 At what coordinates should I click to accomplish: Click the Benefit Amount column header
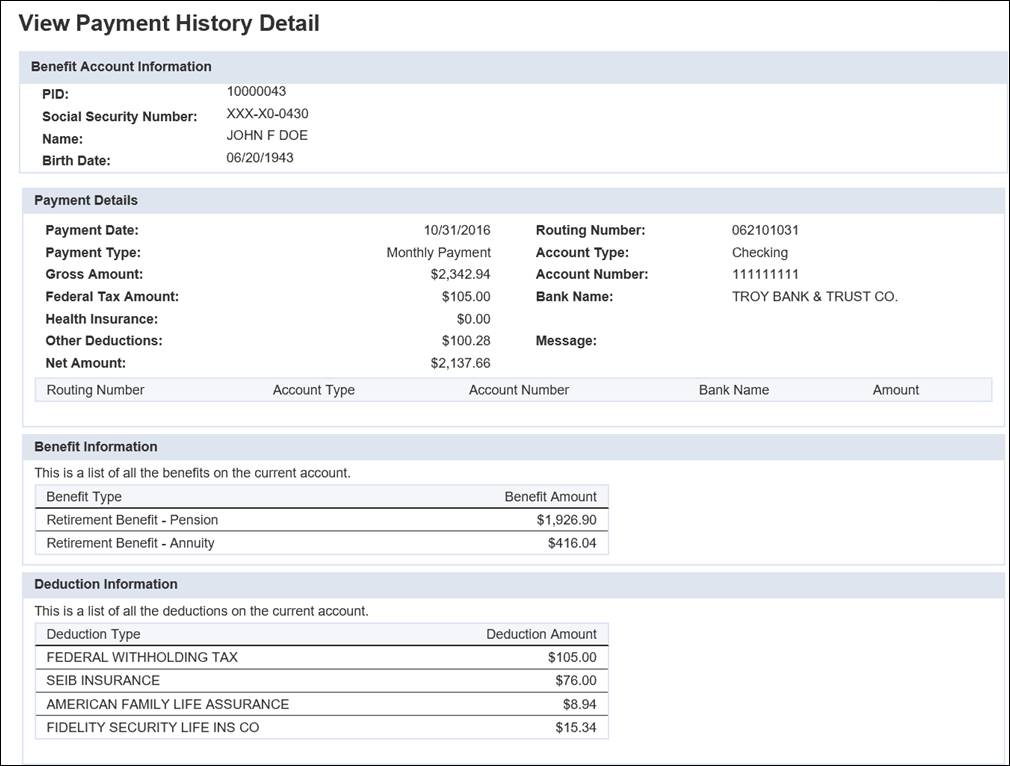click(550, 497)
